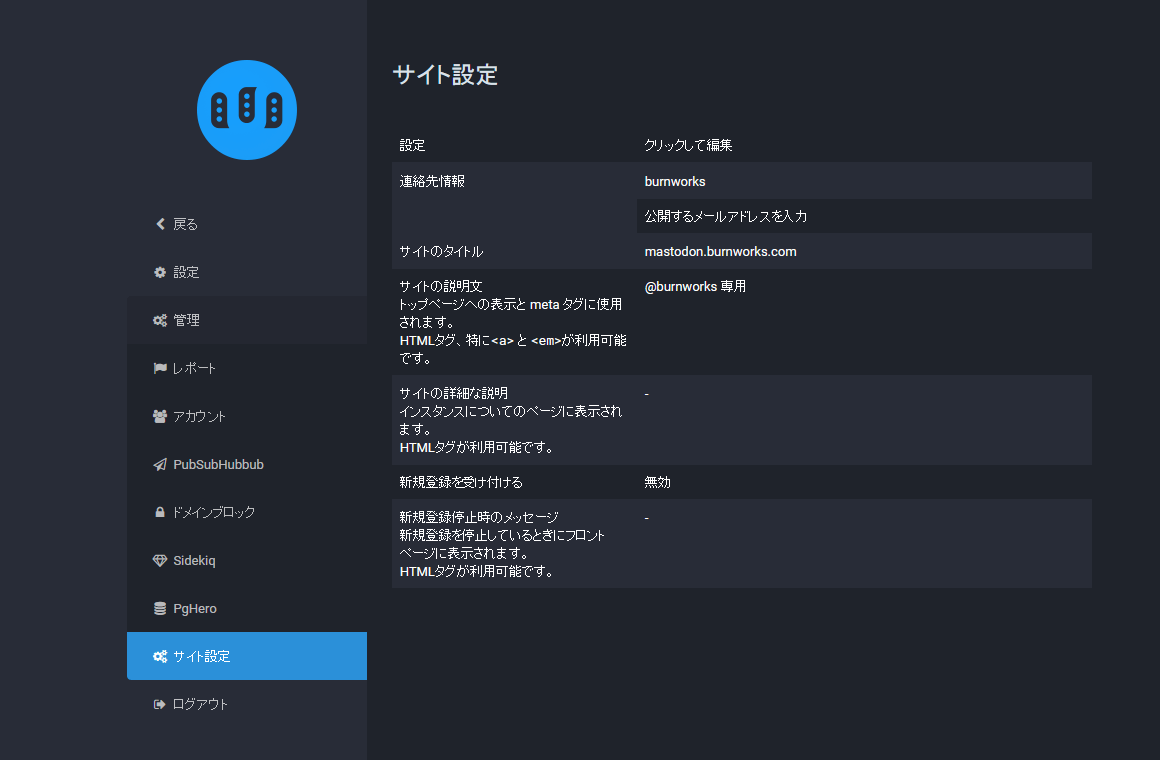Viewport: 1160px width, 760px height.
Task: Click the flag icon for レポート
Action: (x=160, y=368)
